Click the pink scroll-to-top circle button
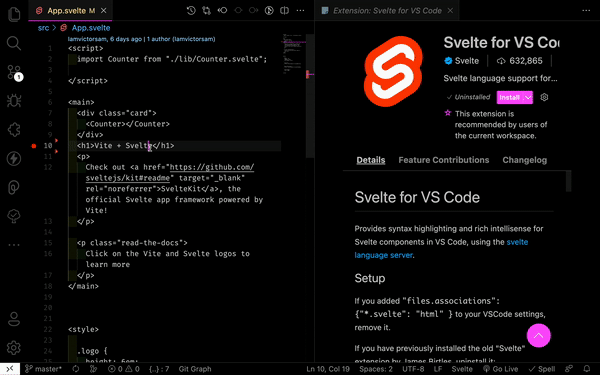600x375 pixels. pos(538,336)
